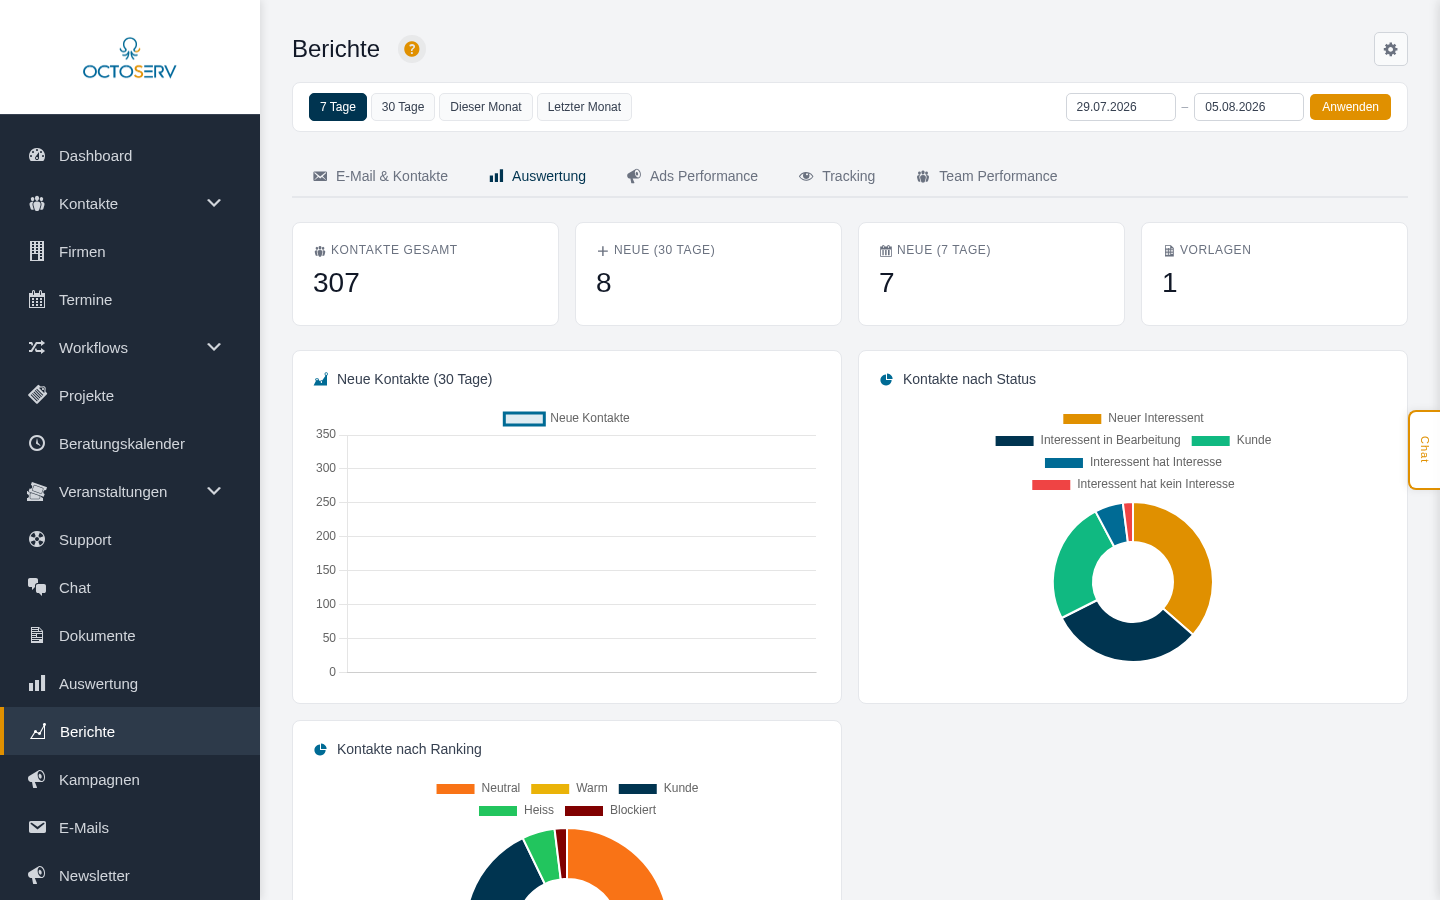Switch to the Tracking tab
Screen dimensions: 1440x900
(837, 176)
